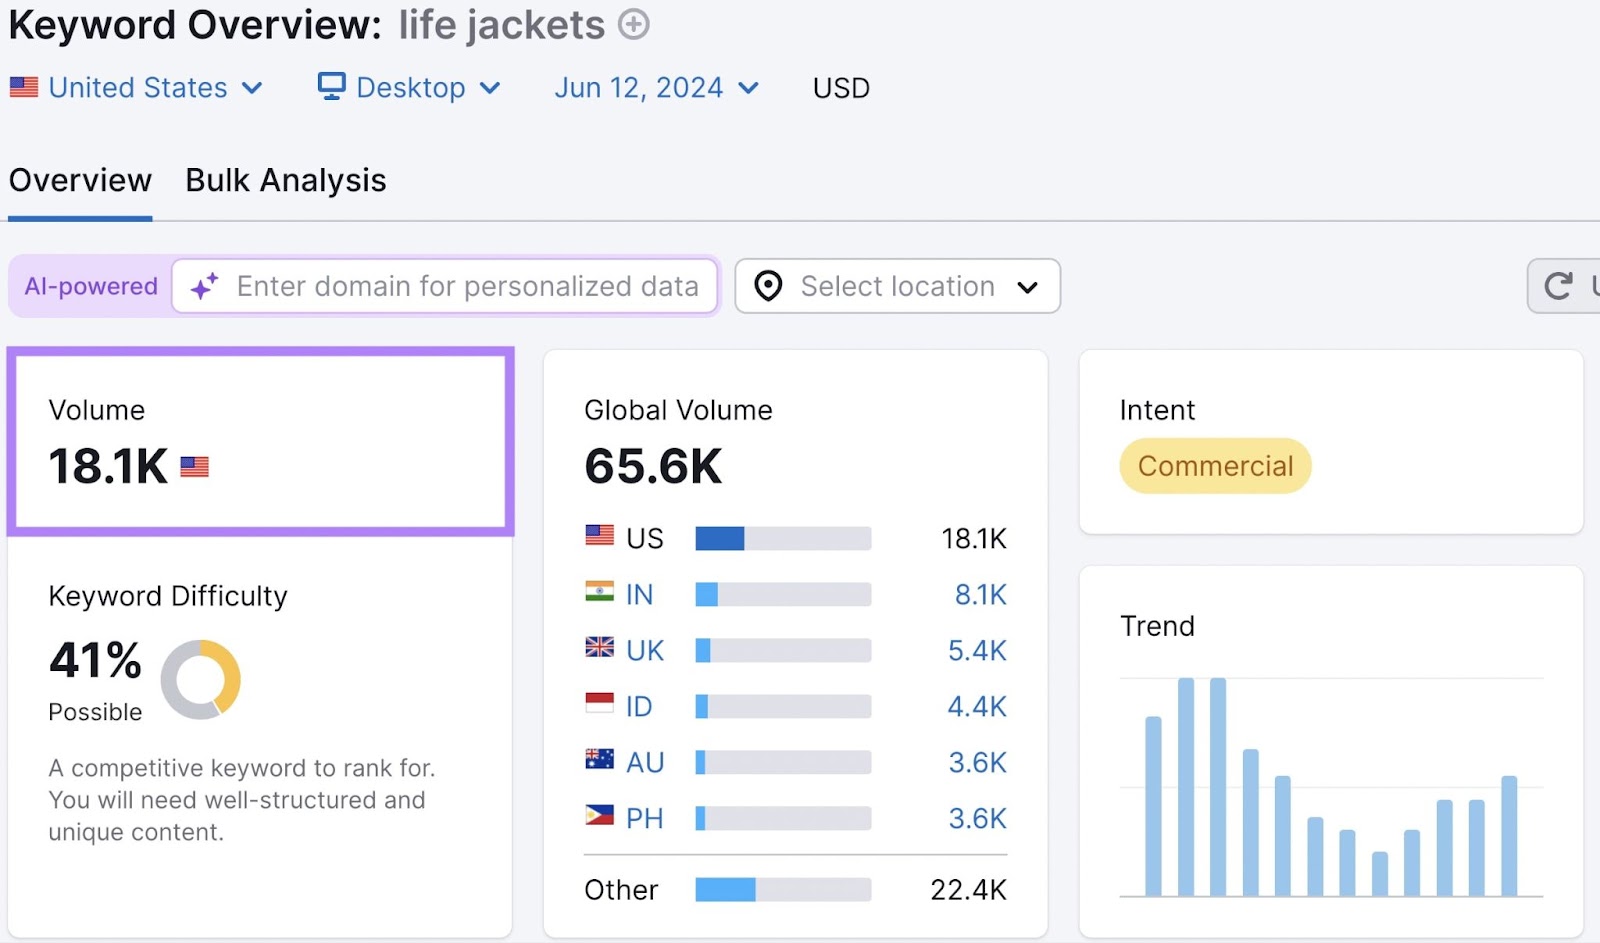Click the Other volume bar
Image resolution: width=1600 pixels, height=943 pixels.
coord(783,890)
